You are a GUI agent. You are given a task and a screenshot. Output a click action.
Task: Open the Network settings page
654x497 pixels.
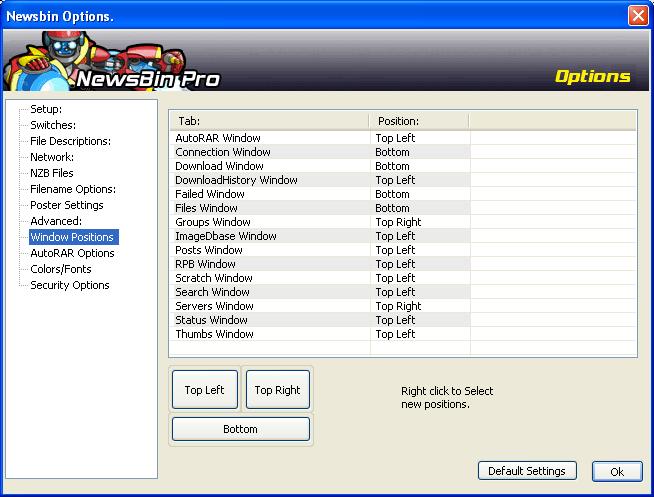click(x=52, y=157)
